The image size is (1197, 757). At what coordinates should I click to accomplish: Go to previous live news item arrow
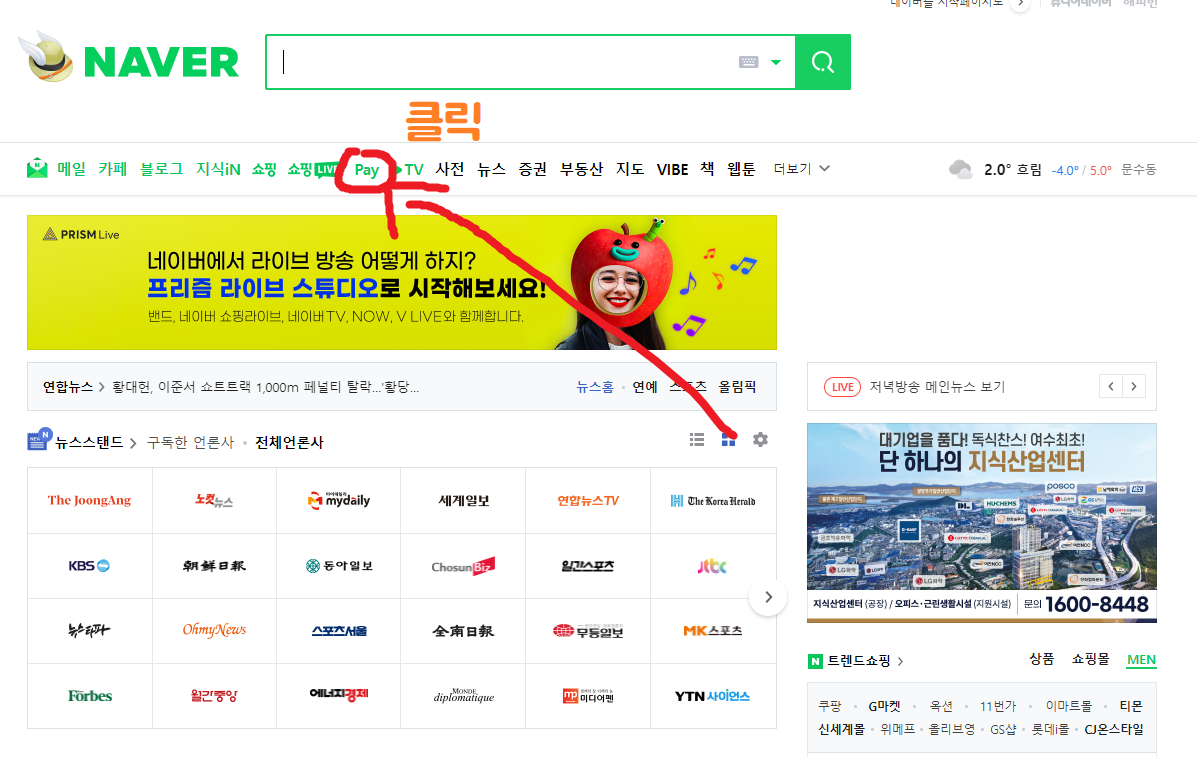click(1111, 386)
